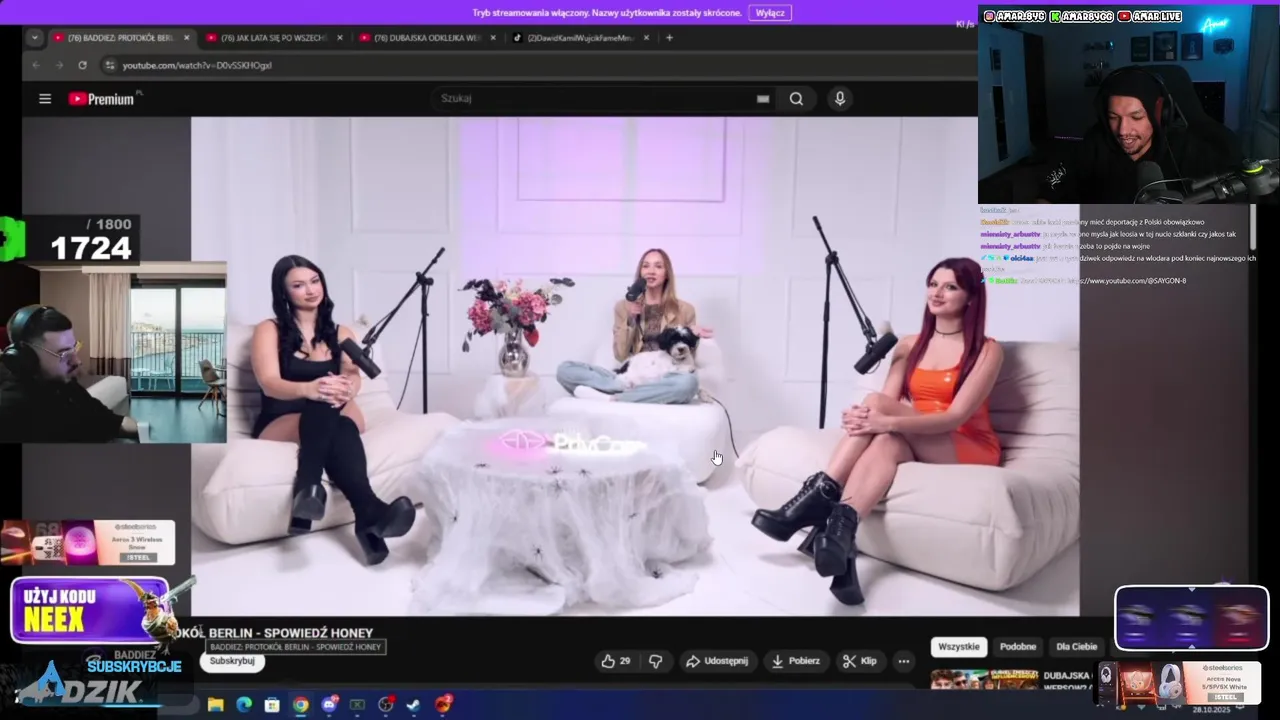Switch to JAK LATA SIĘ PO WSZECH tab
The width and height of the screenshot is (1280, 720).
[273, 38]
